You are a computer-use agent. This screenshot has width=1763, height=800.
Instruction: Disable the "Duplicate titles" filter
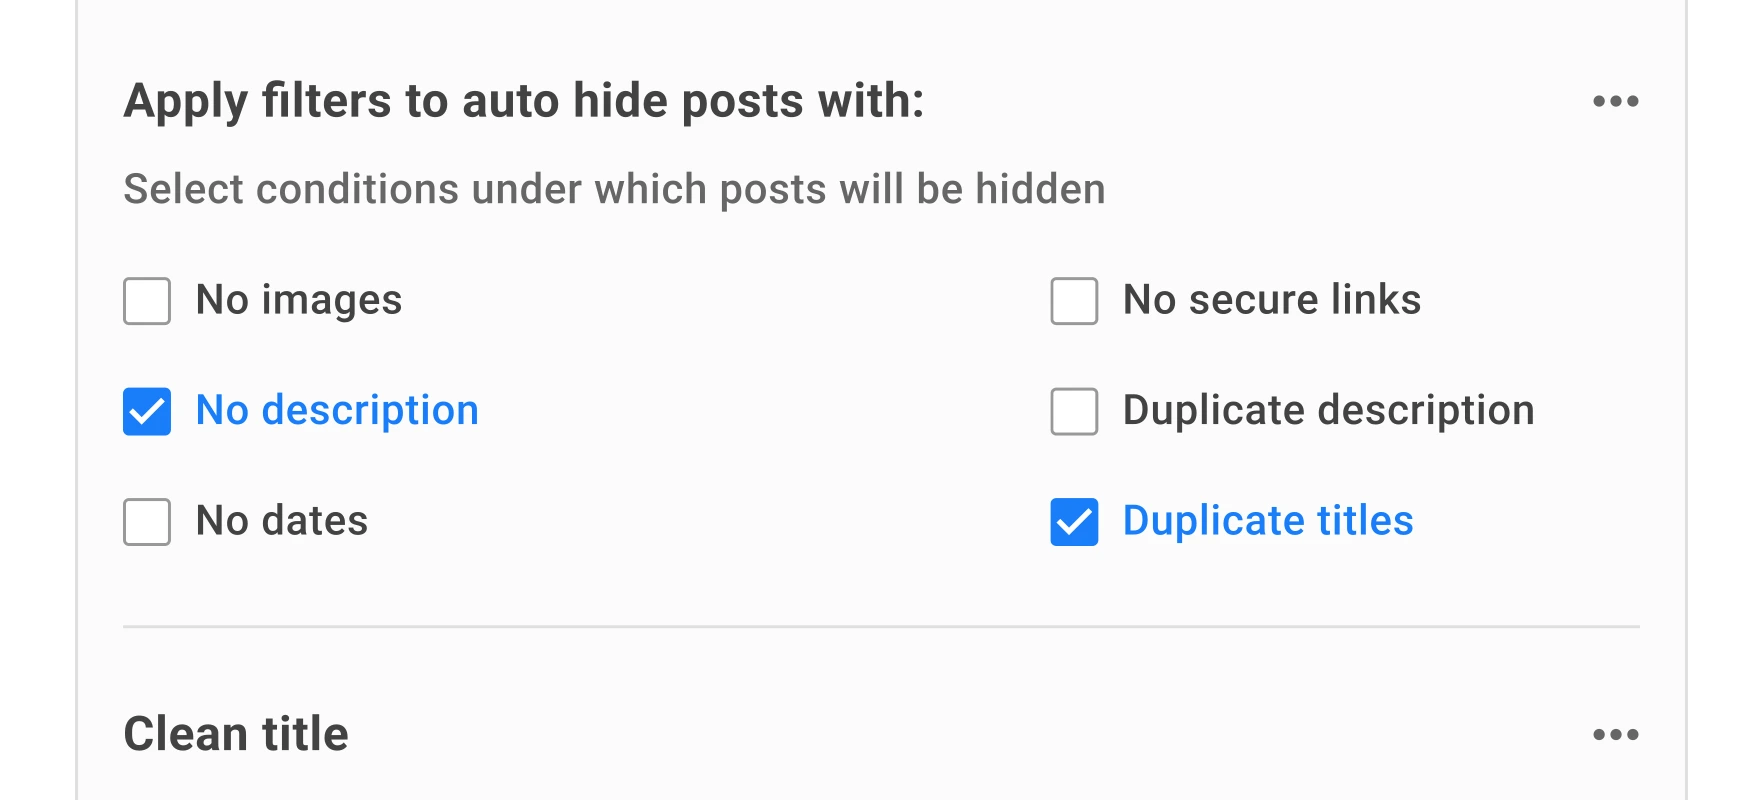click(1073, 521)
